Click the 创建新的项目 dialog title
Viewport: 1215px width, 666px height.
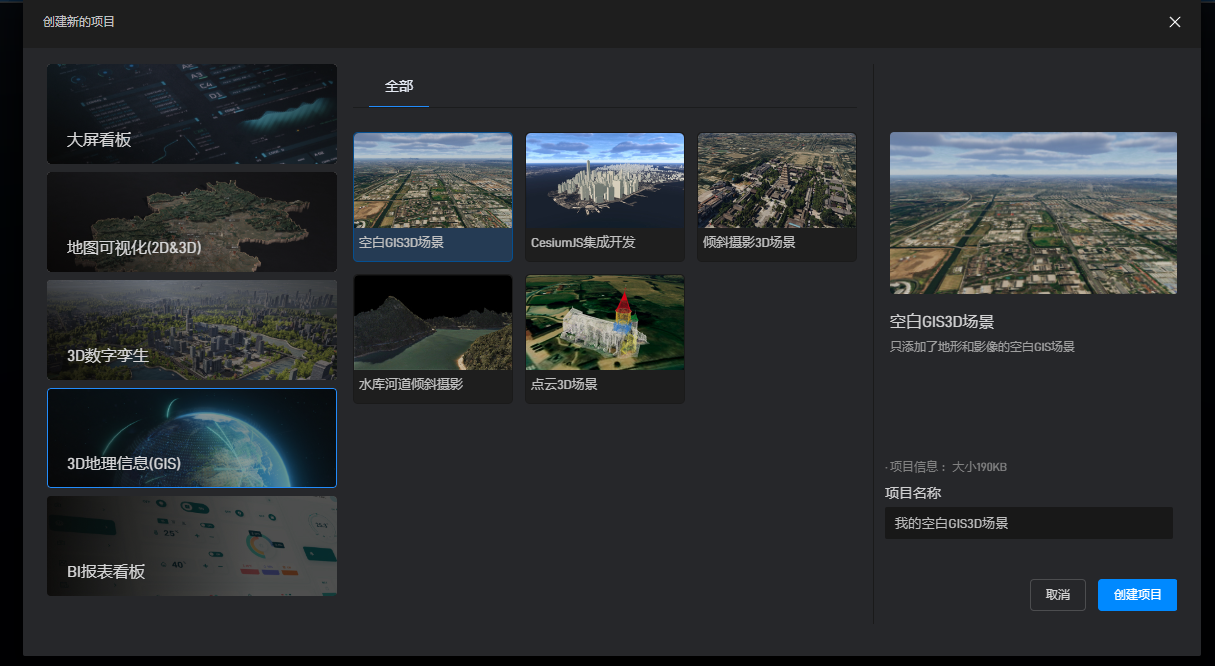[x=79, y=22]
